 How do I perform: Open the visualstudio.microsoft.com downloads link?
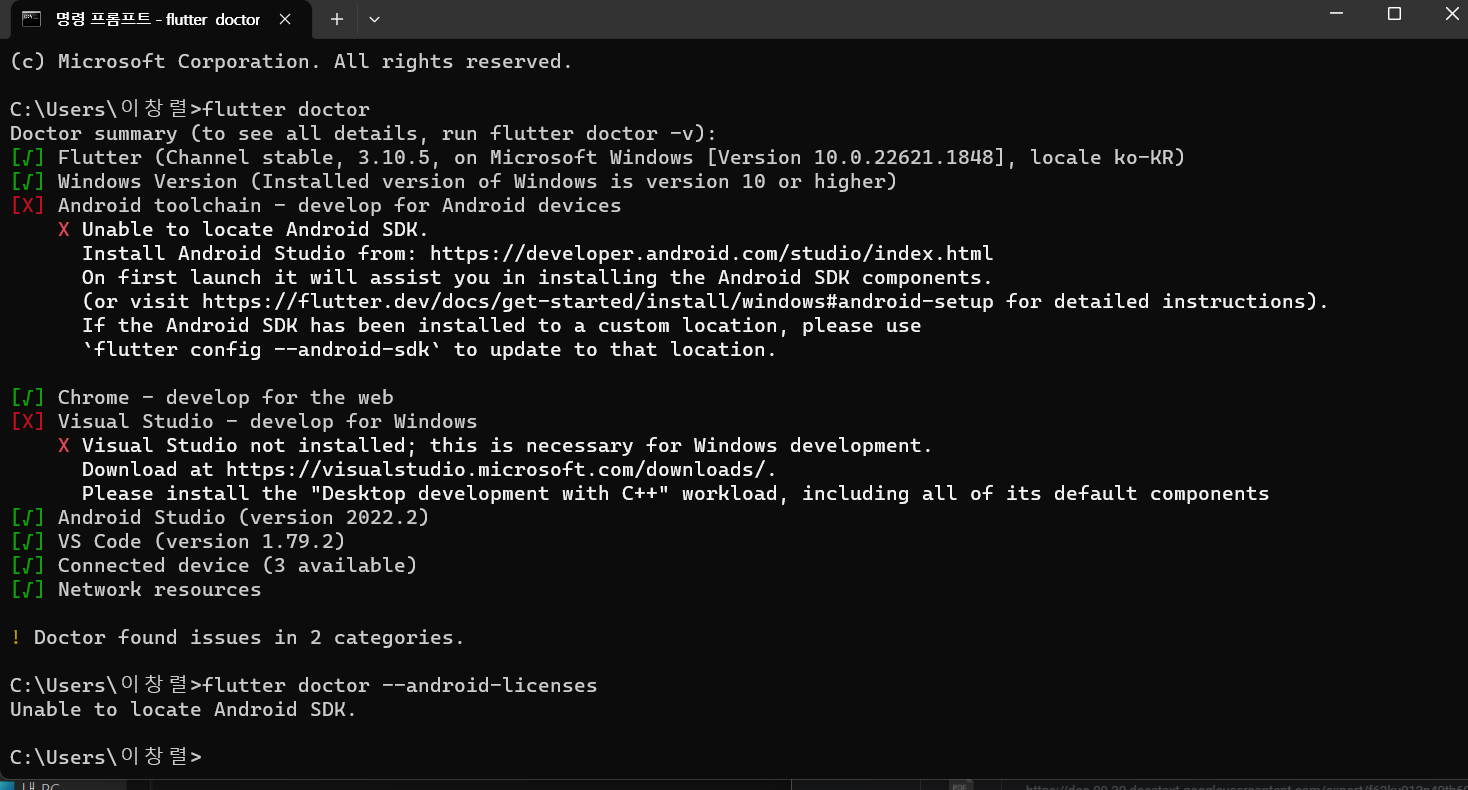(497, 470)
